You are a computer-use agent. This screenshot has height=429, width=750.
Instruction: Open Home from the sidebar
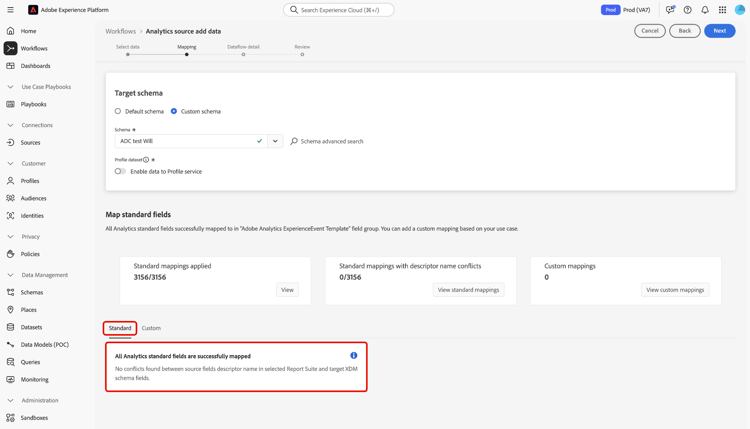(28, 31)
